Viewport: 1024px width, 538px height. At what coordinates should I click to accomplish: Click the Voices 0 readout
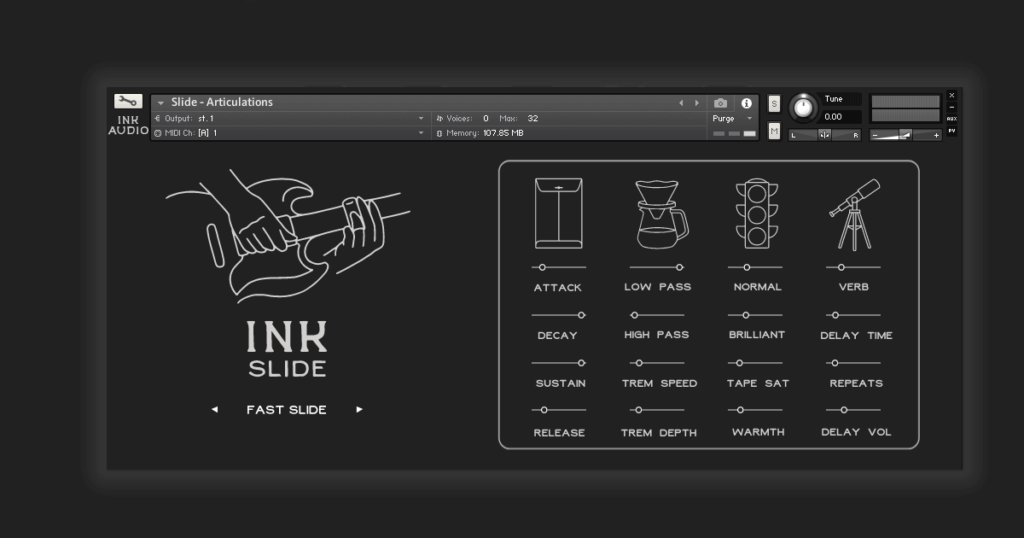[x=462, y=118]
